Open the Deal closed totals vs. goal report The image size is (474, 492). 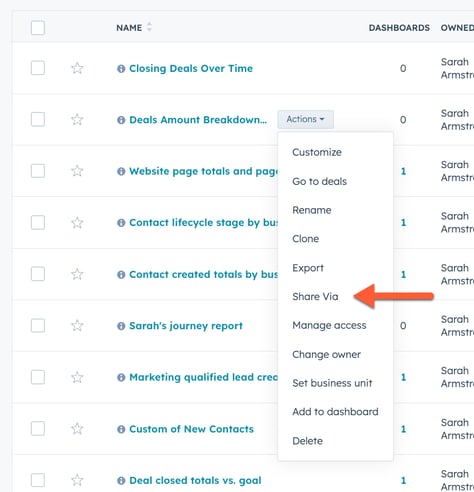point(195,480)
